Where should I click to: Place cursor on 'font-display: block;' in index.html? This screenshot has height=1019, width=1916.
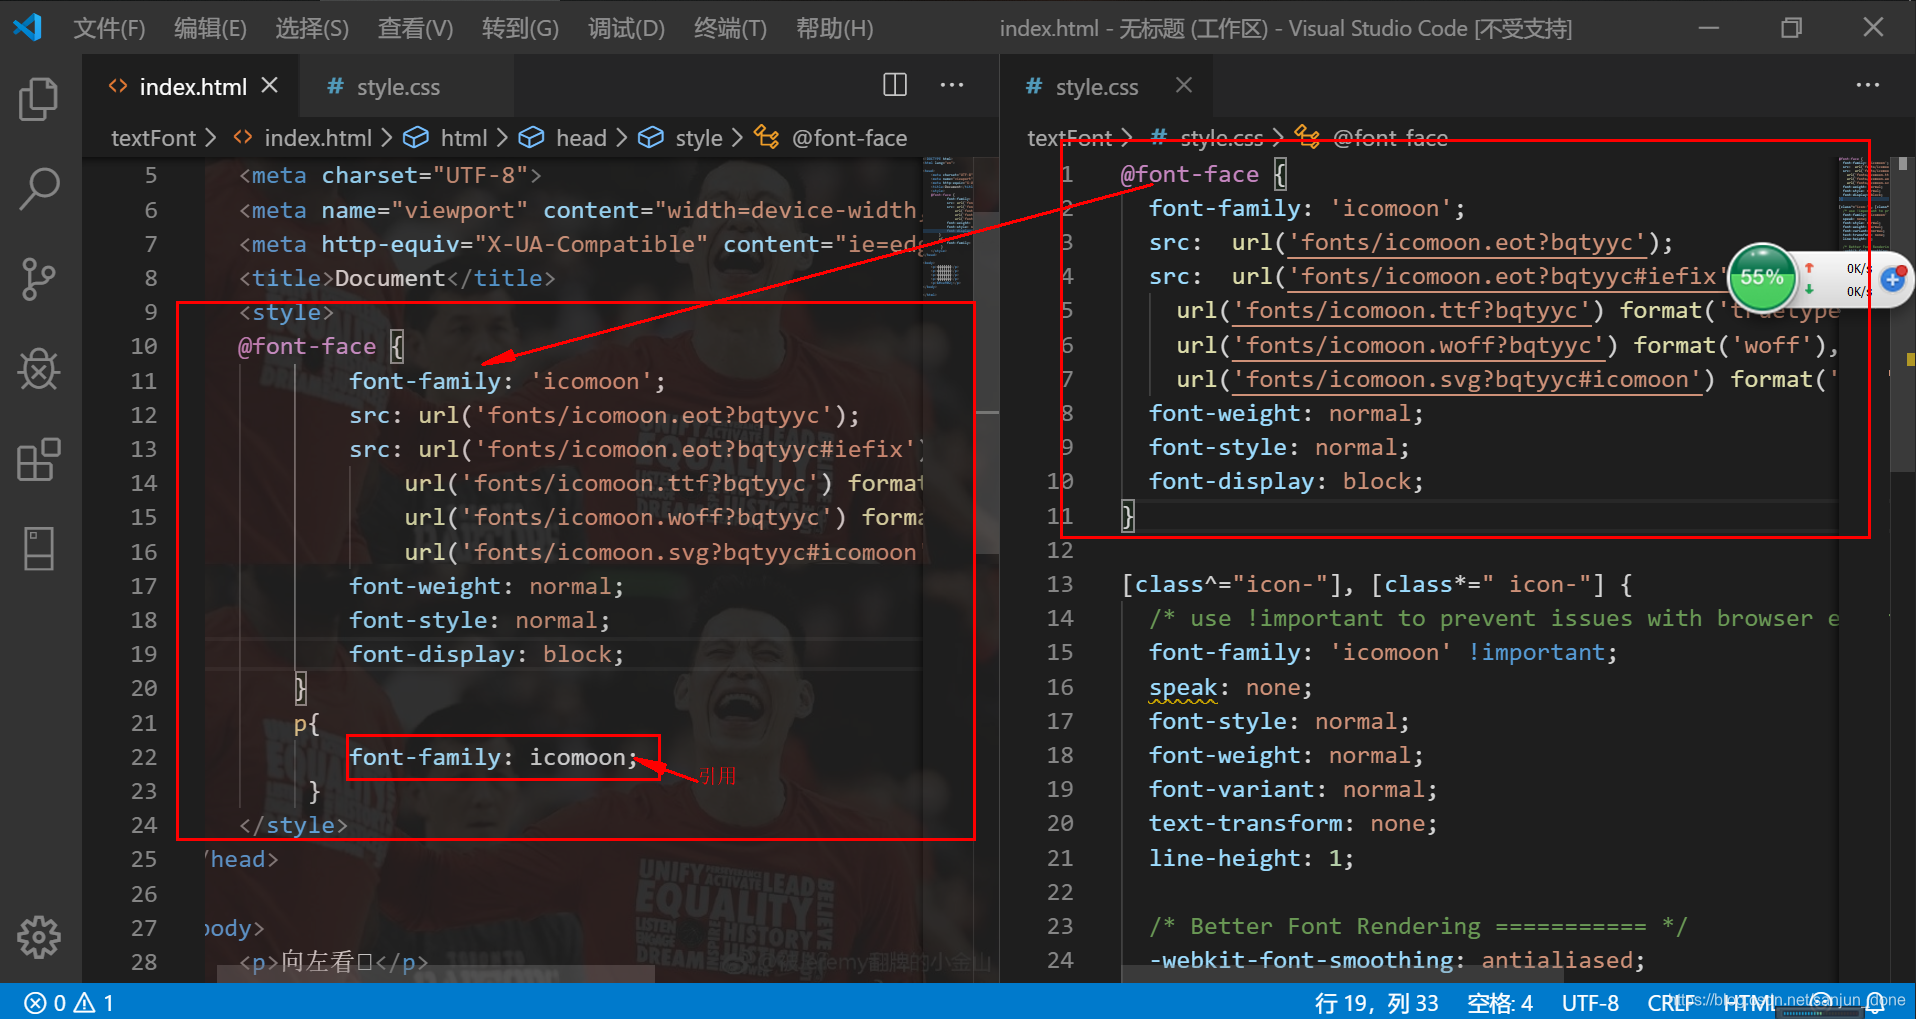pyautogui.click(x=486, y=655)
